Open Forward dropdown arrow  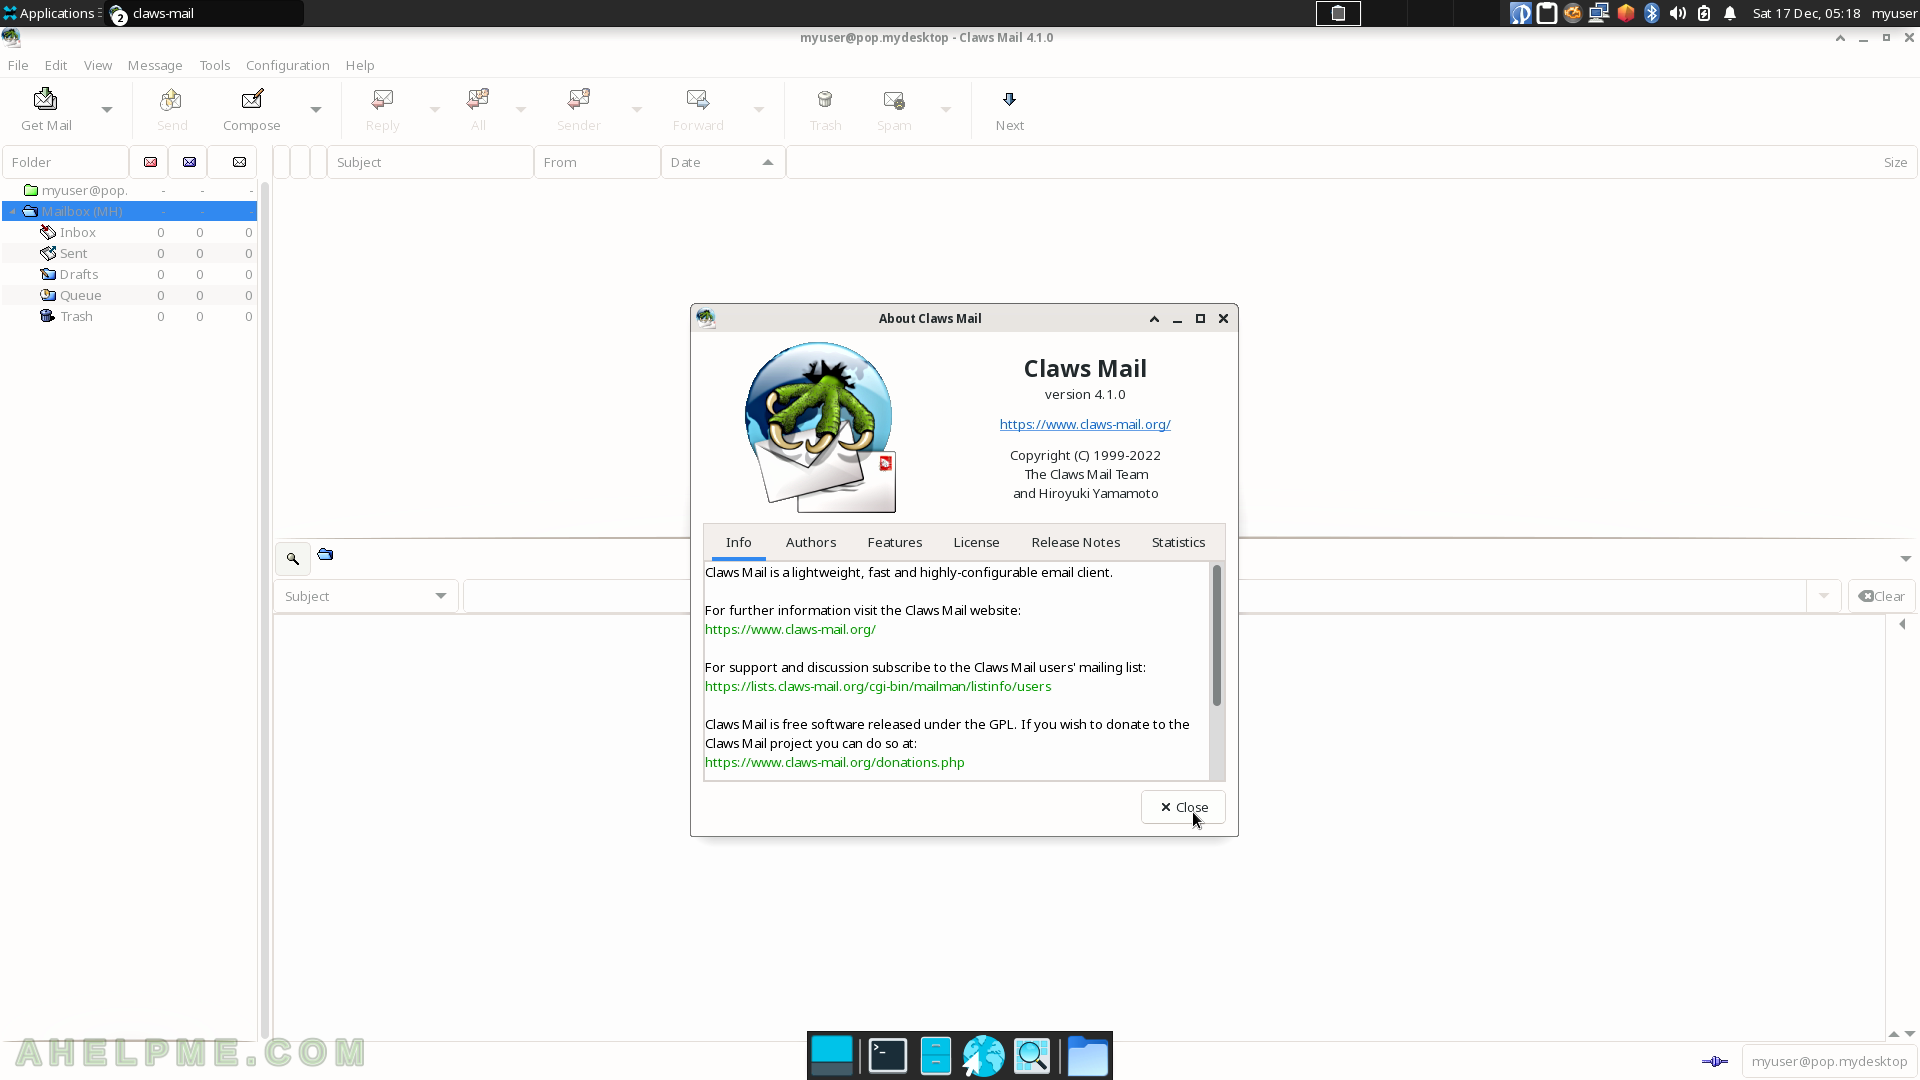pyautogui.click(x=758, y=110)
